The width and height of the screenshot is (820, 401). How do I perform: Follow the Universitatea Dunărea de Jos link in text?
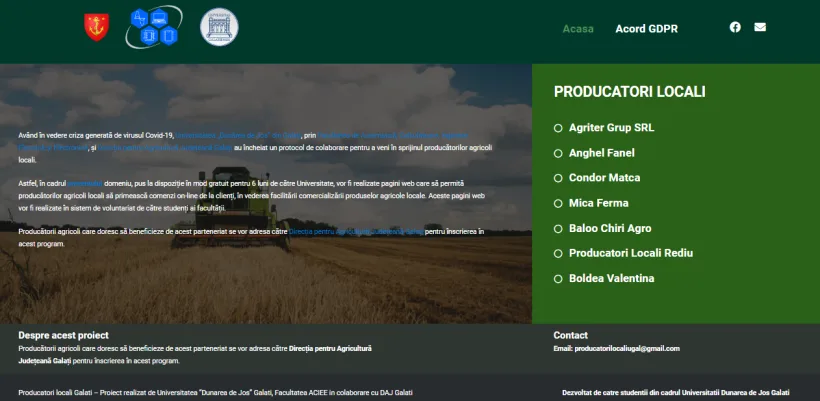coord(238,135)
